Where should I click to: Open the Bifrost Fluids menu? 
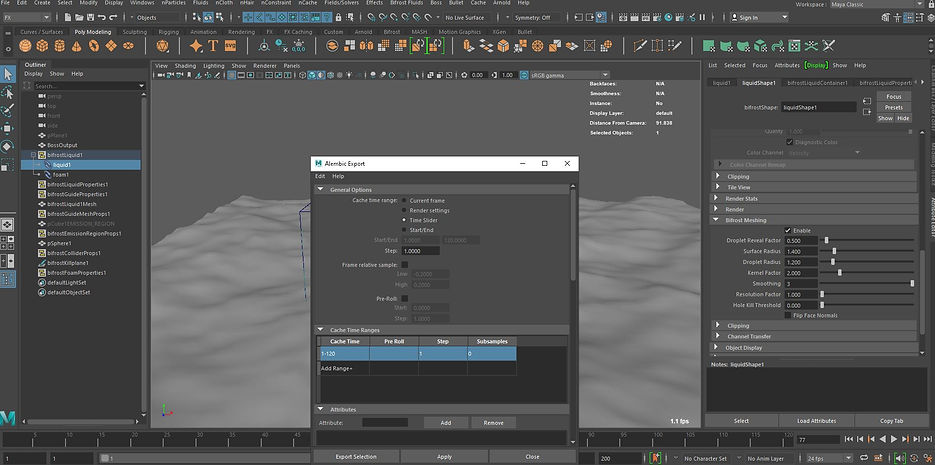click(x=406, y=3)
